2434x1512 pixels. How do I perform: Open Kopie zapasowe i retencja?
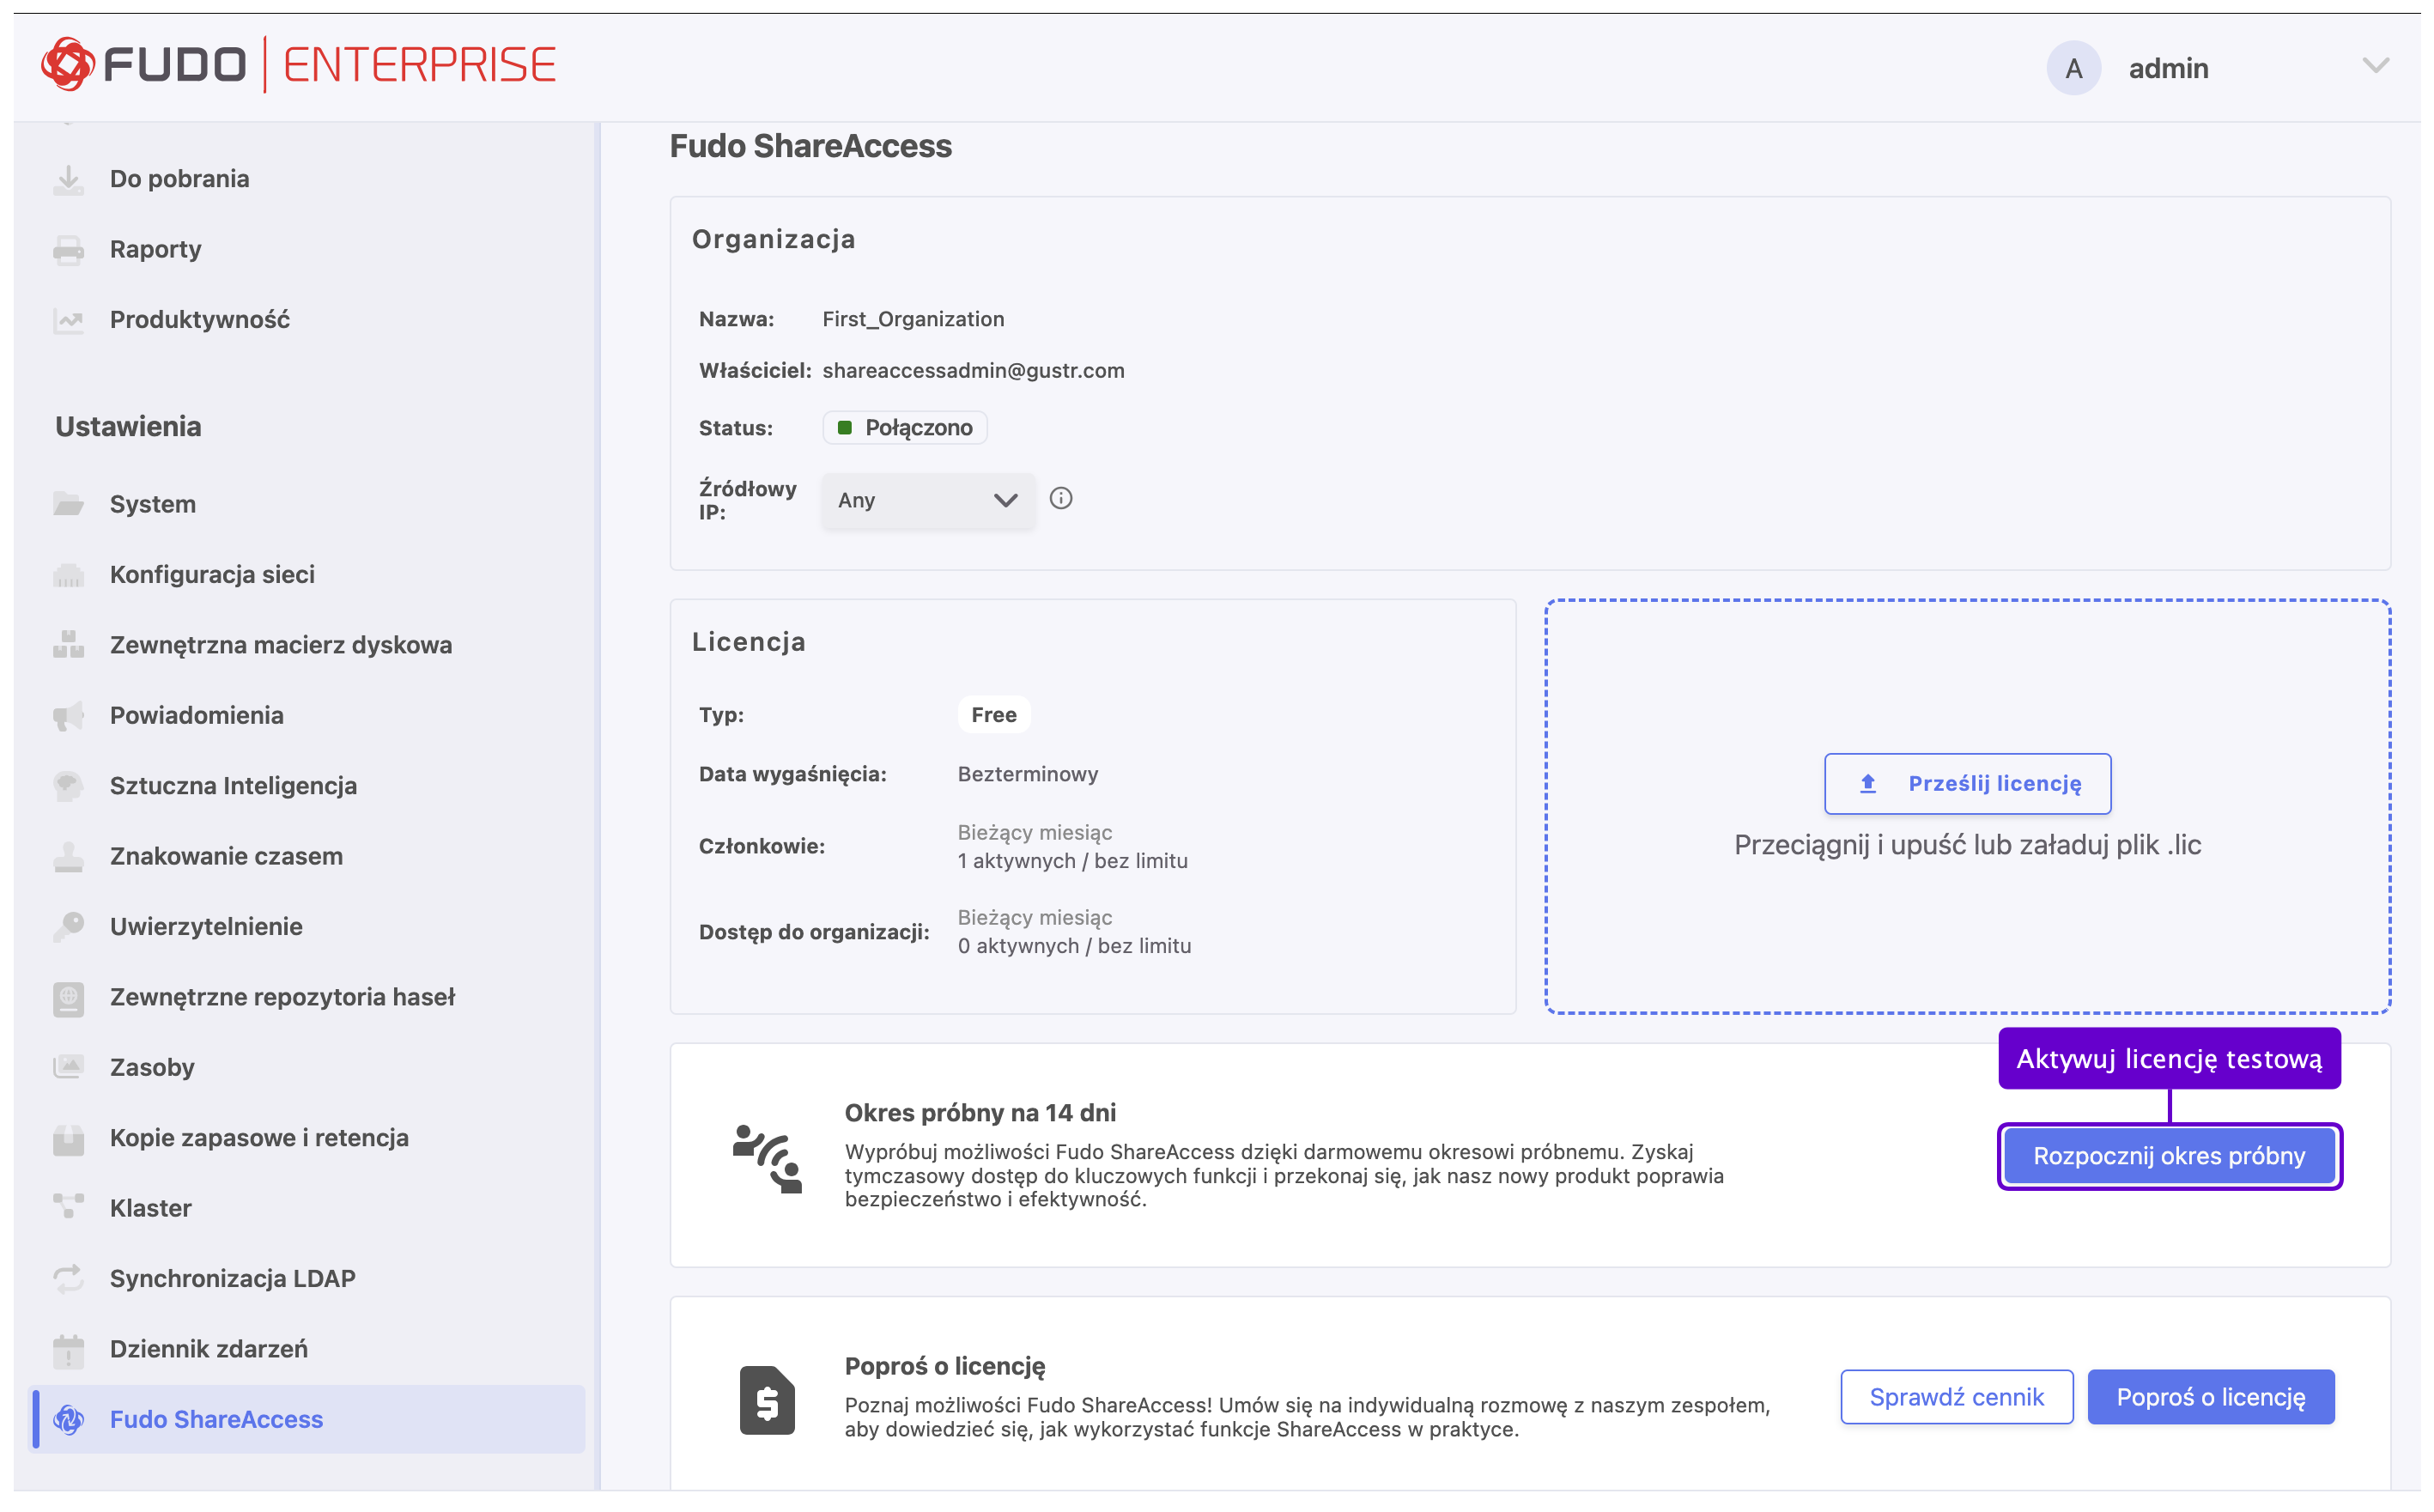pos(259,1139)
